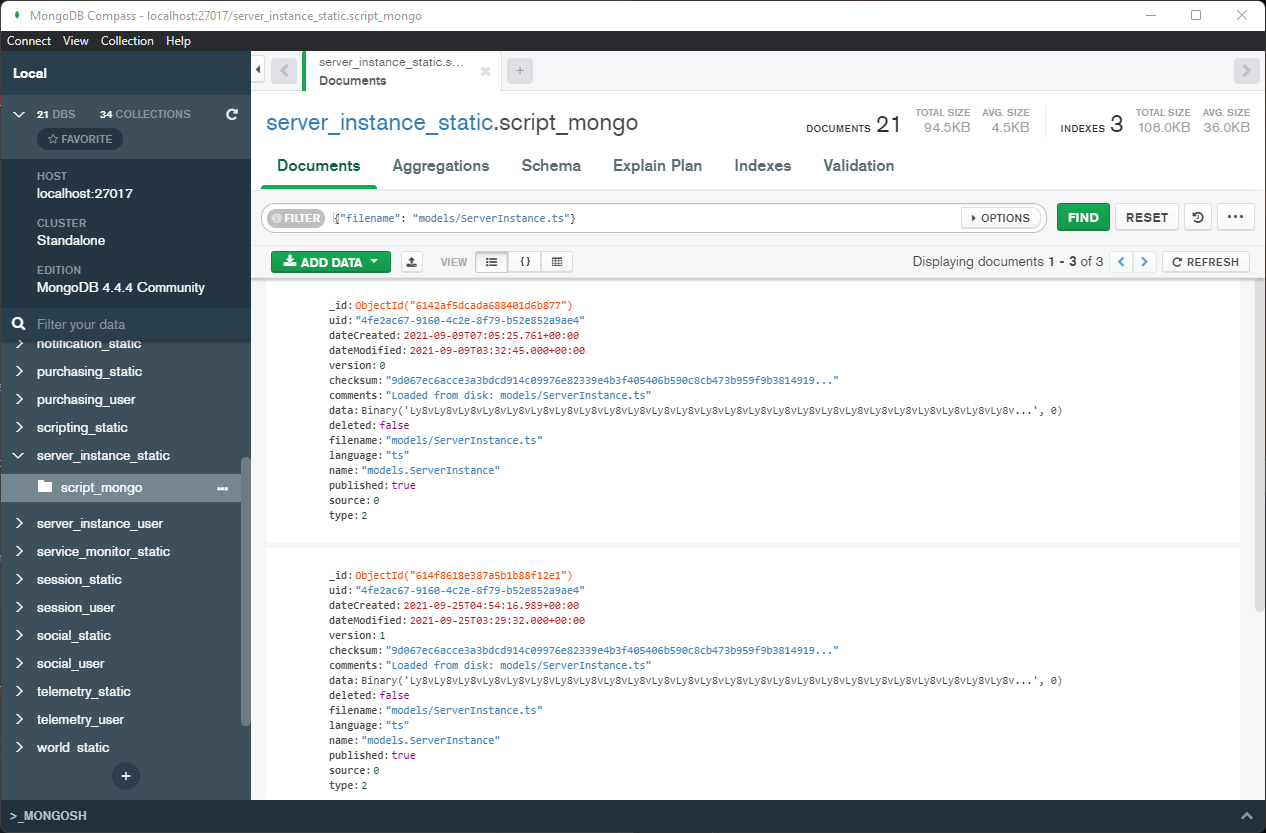
Task: Open a new tab with plus
Action: [520, 71]
